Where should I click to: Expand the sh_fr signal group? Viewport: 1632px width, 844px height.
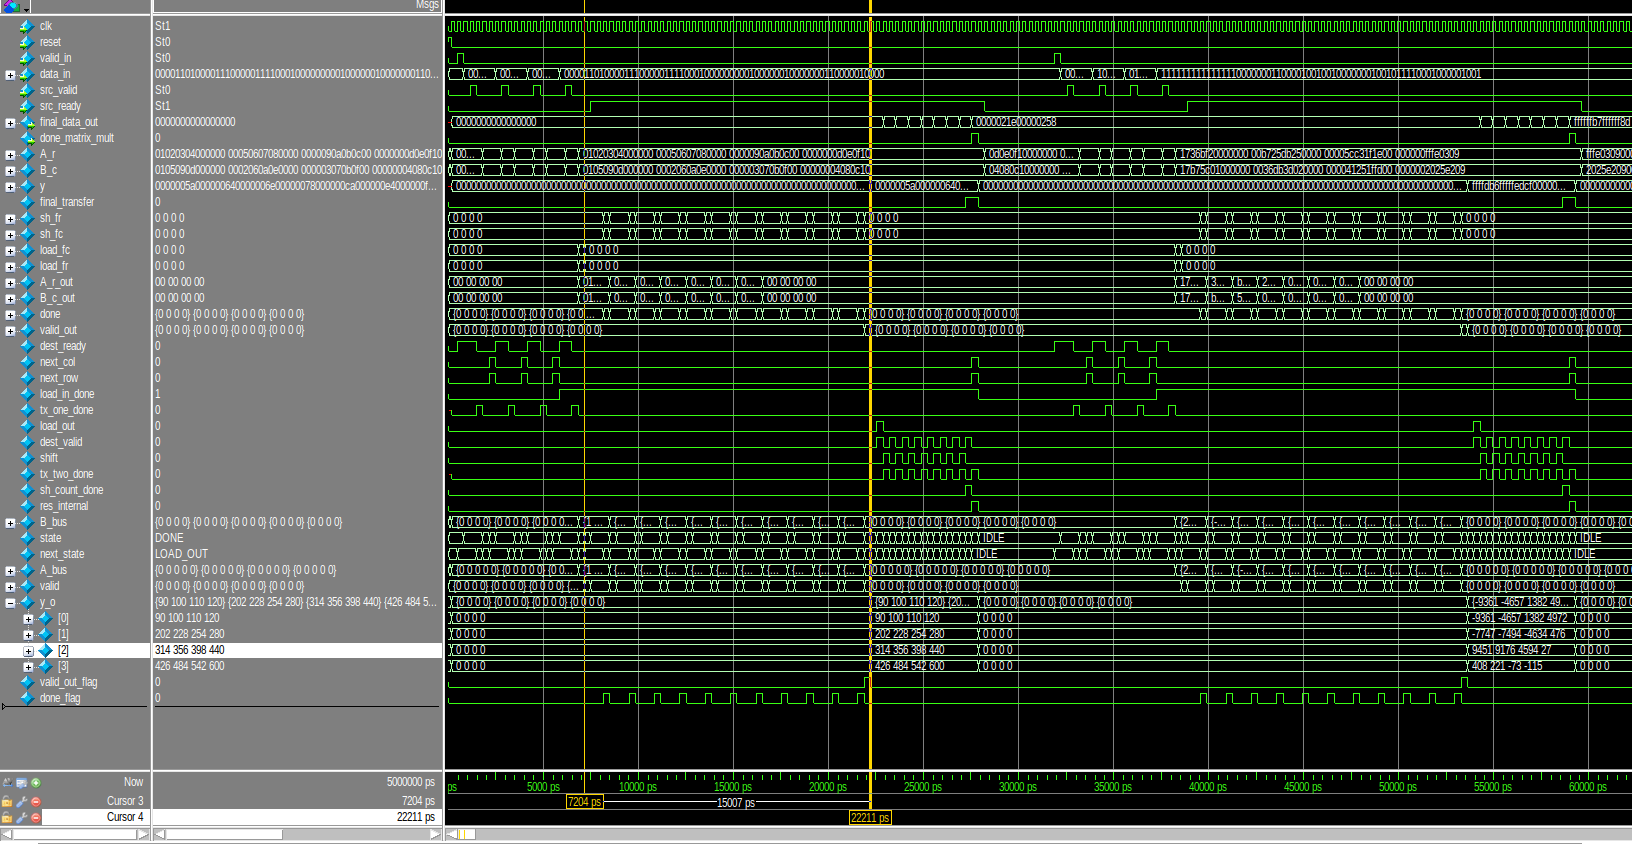[10, 218]
